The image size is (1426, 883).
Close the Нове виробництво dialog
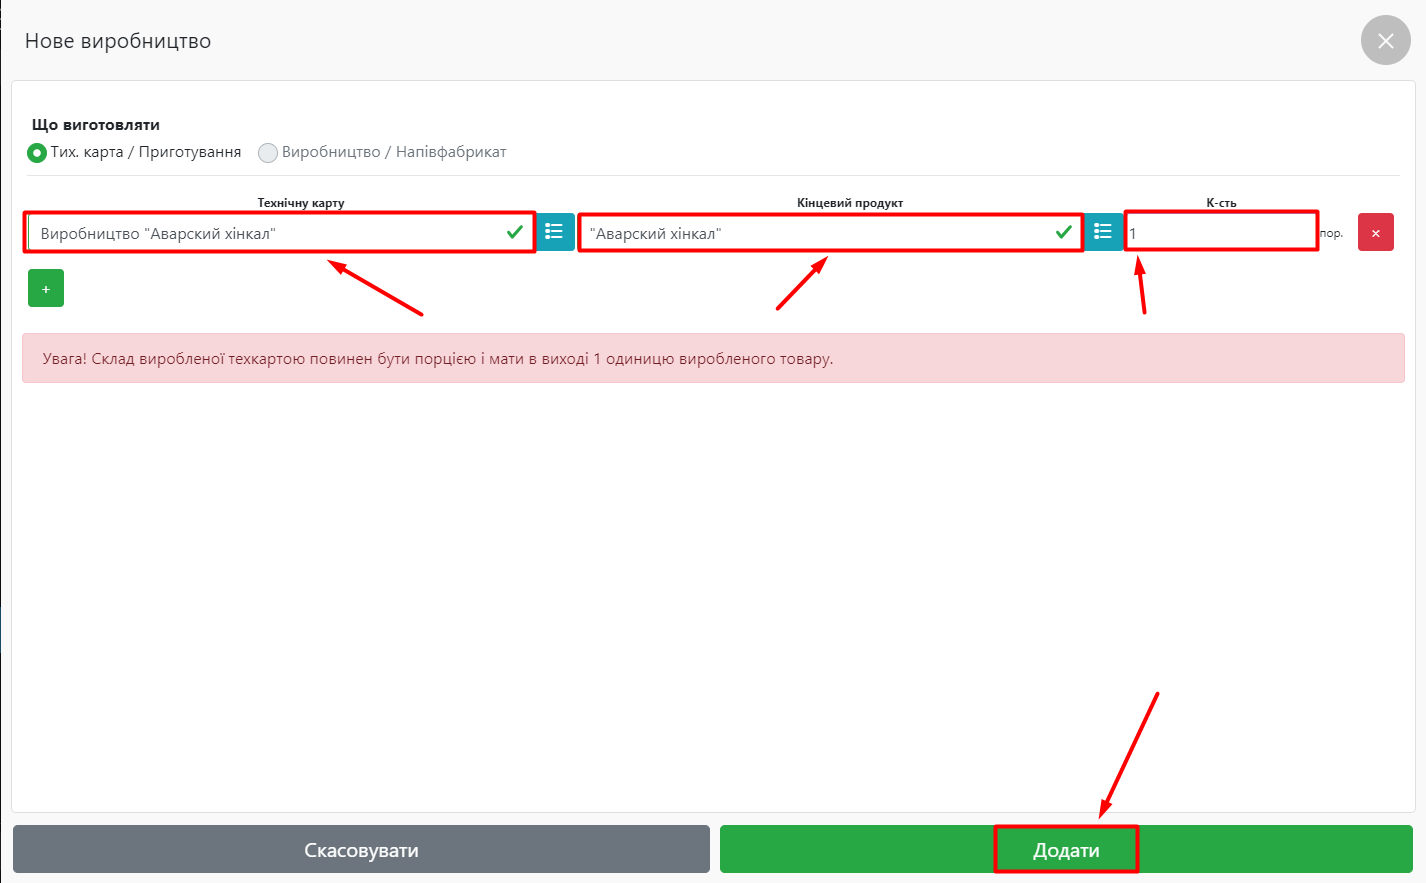pos(1385,41)
